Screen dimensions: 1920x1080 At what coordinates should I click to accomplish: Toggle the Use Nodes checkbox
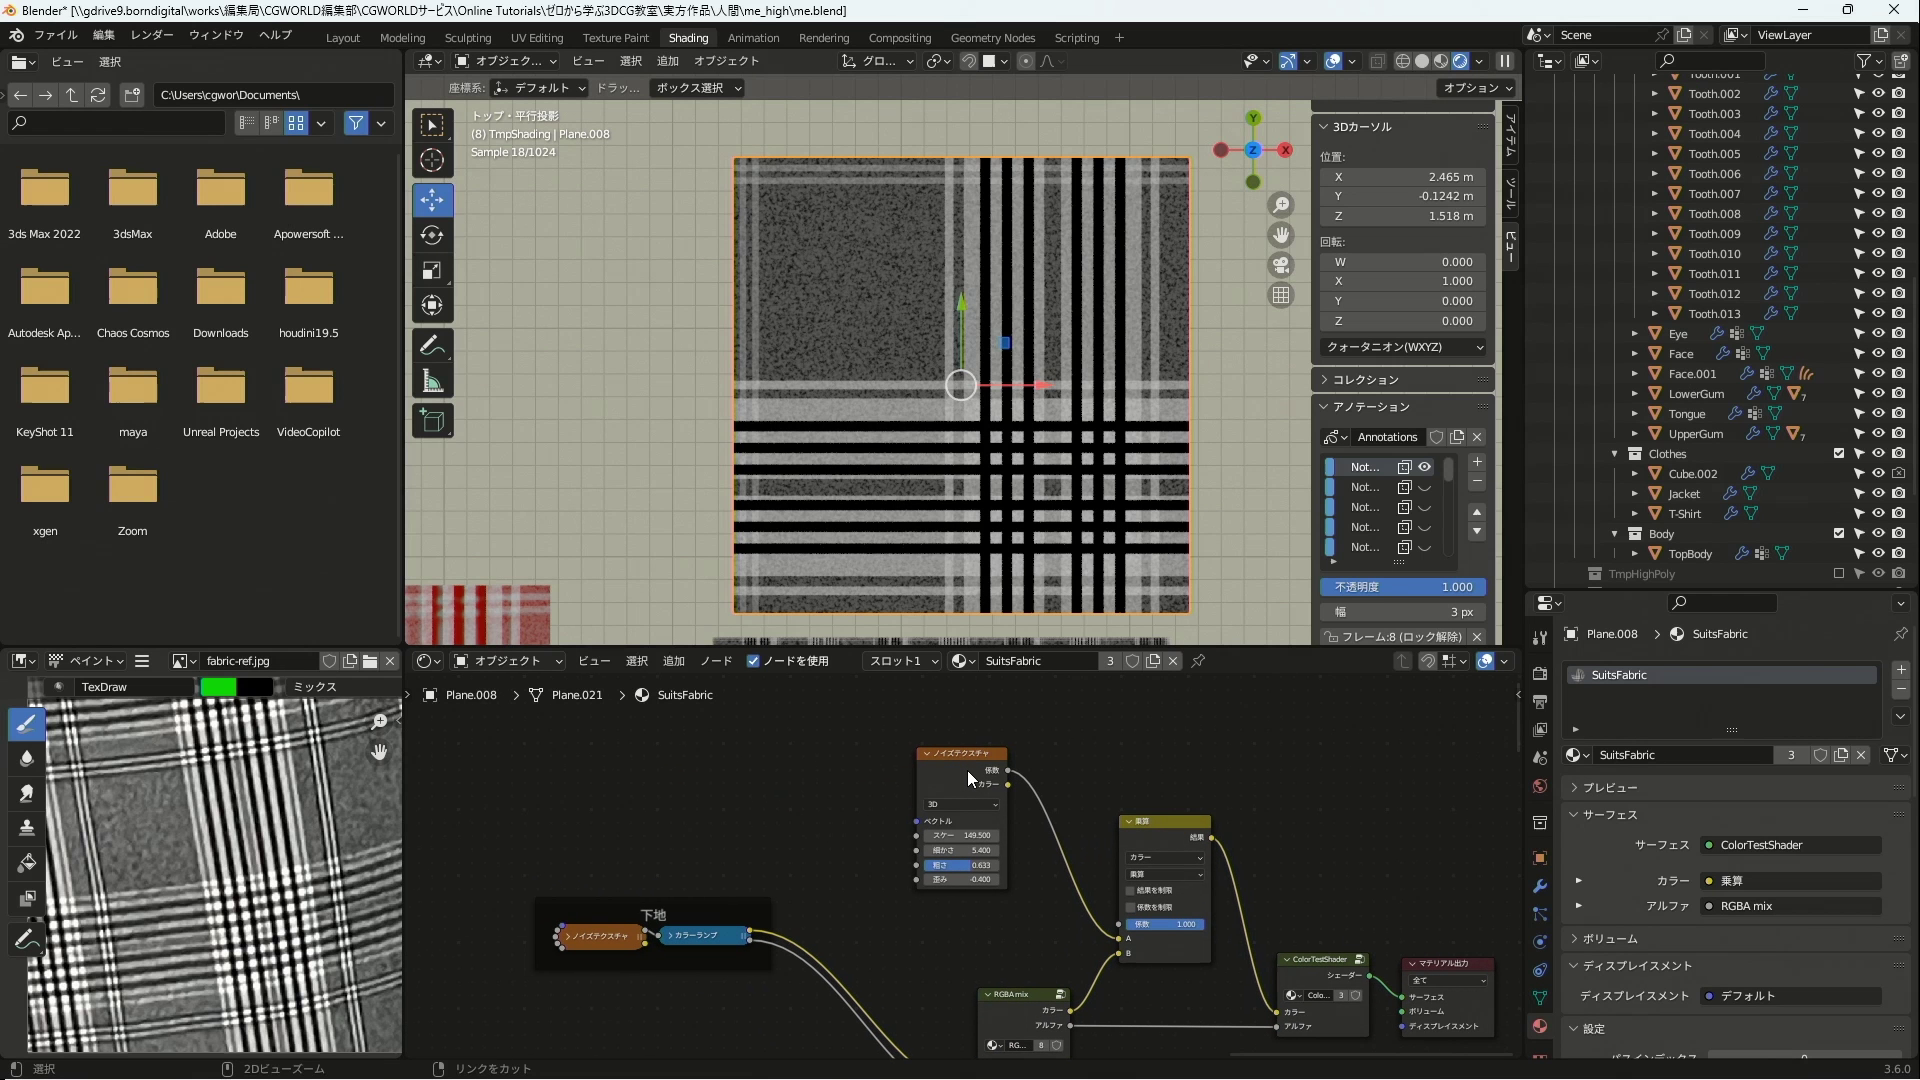point(753,661)
